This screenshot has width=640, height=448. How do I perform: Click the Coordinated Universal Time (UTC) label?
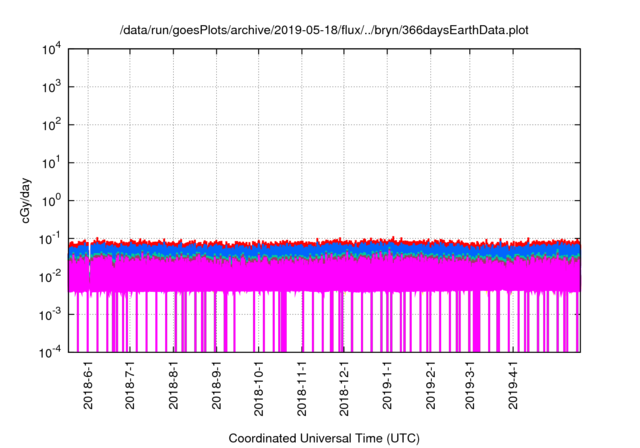click(324, 439)
